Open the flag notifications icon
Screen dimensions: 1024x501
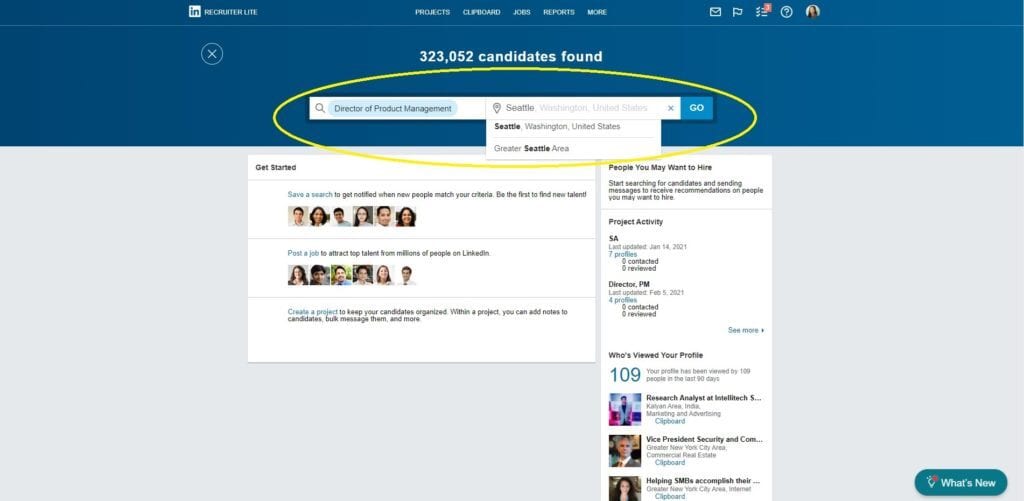point(737,12)
